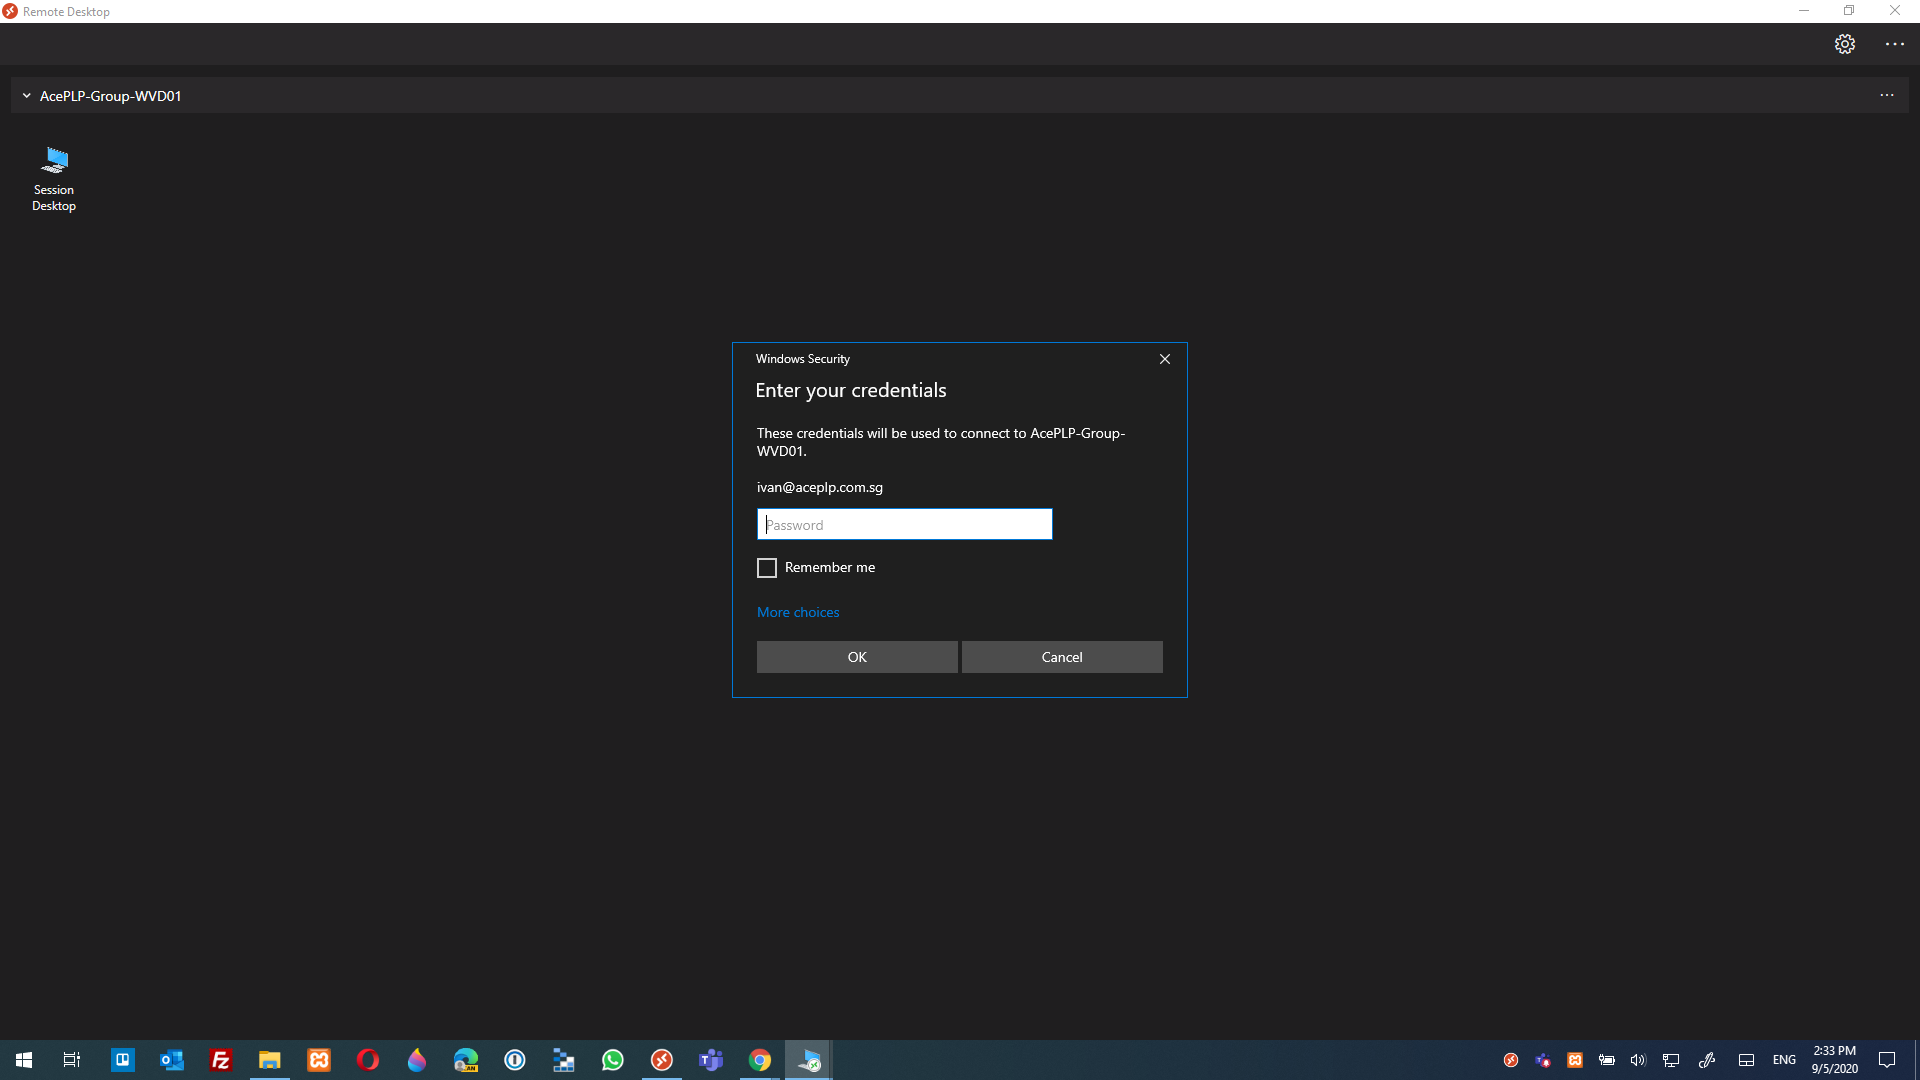Open the Windows notification center
This screenshot has height=1080, width=1920.
click(x=1887, y=1060)
